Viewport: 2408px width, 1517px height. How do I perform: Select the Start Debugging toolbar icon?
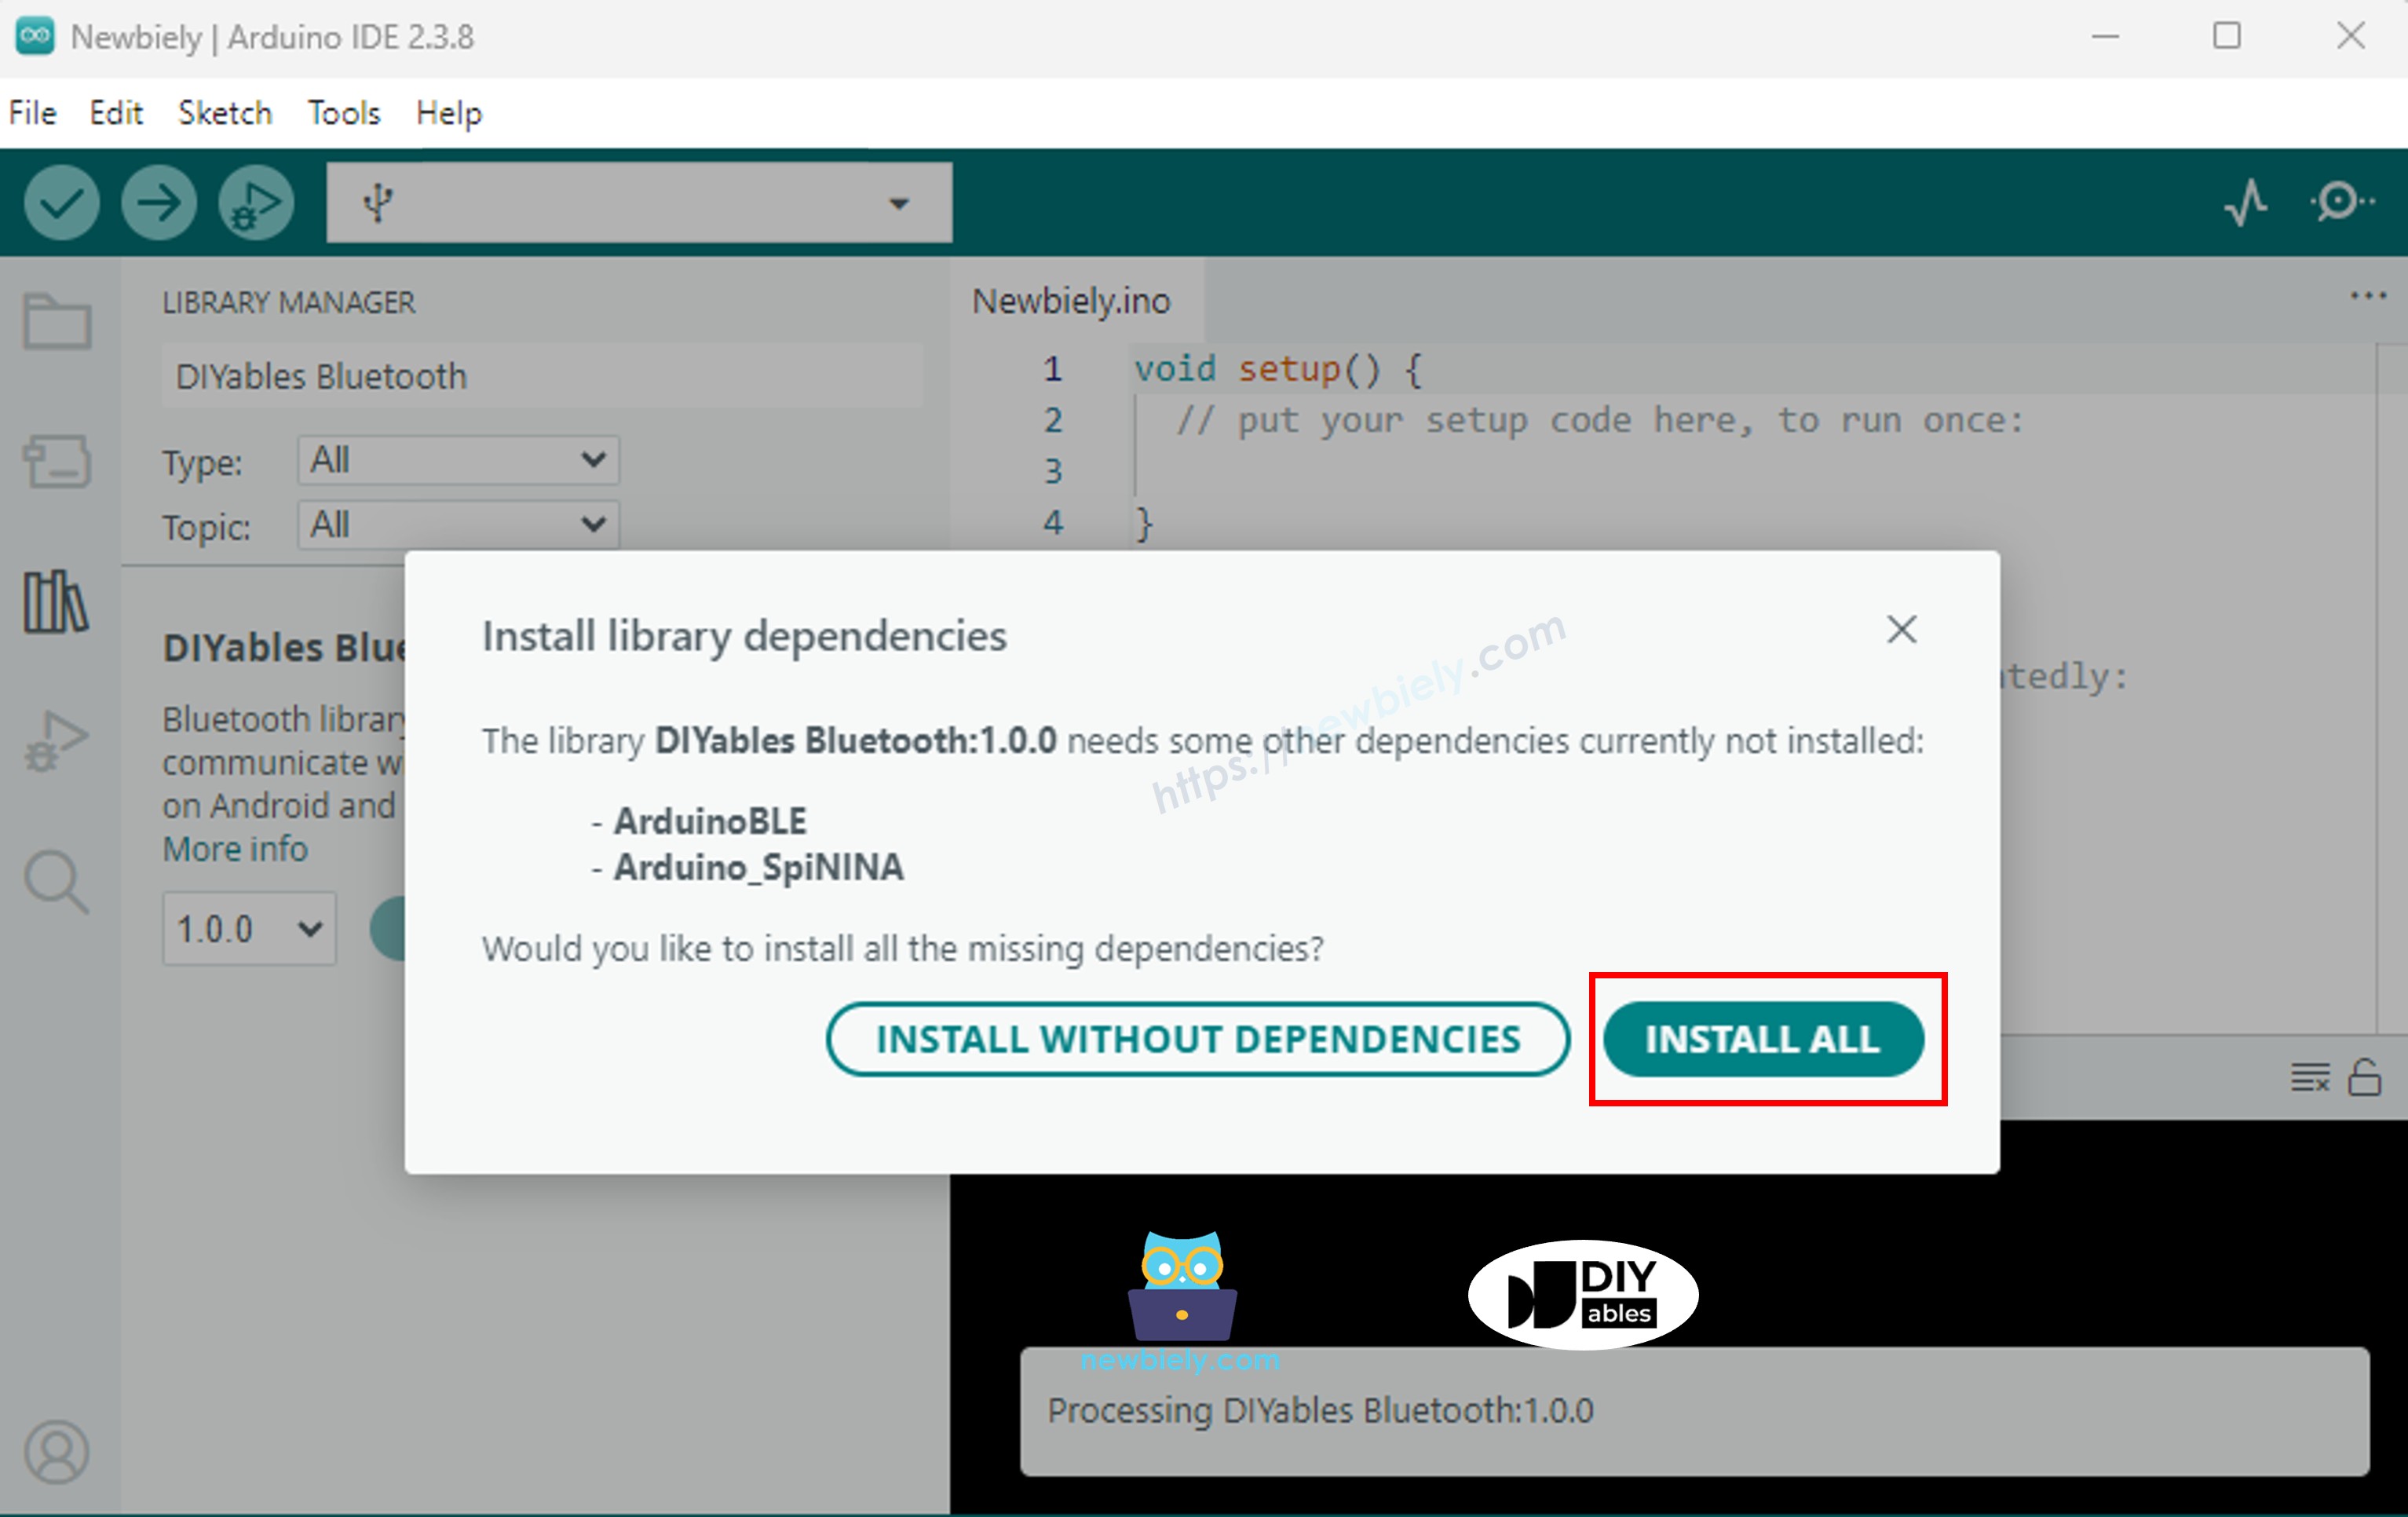(x=255, y=202)
